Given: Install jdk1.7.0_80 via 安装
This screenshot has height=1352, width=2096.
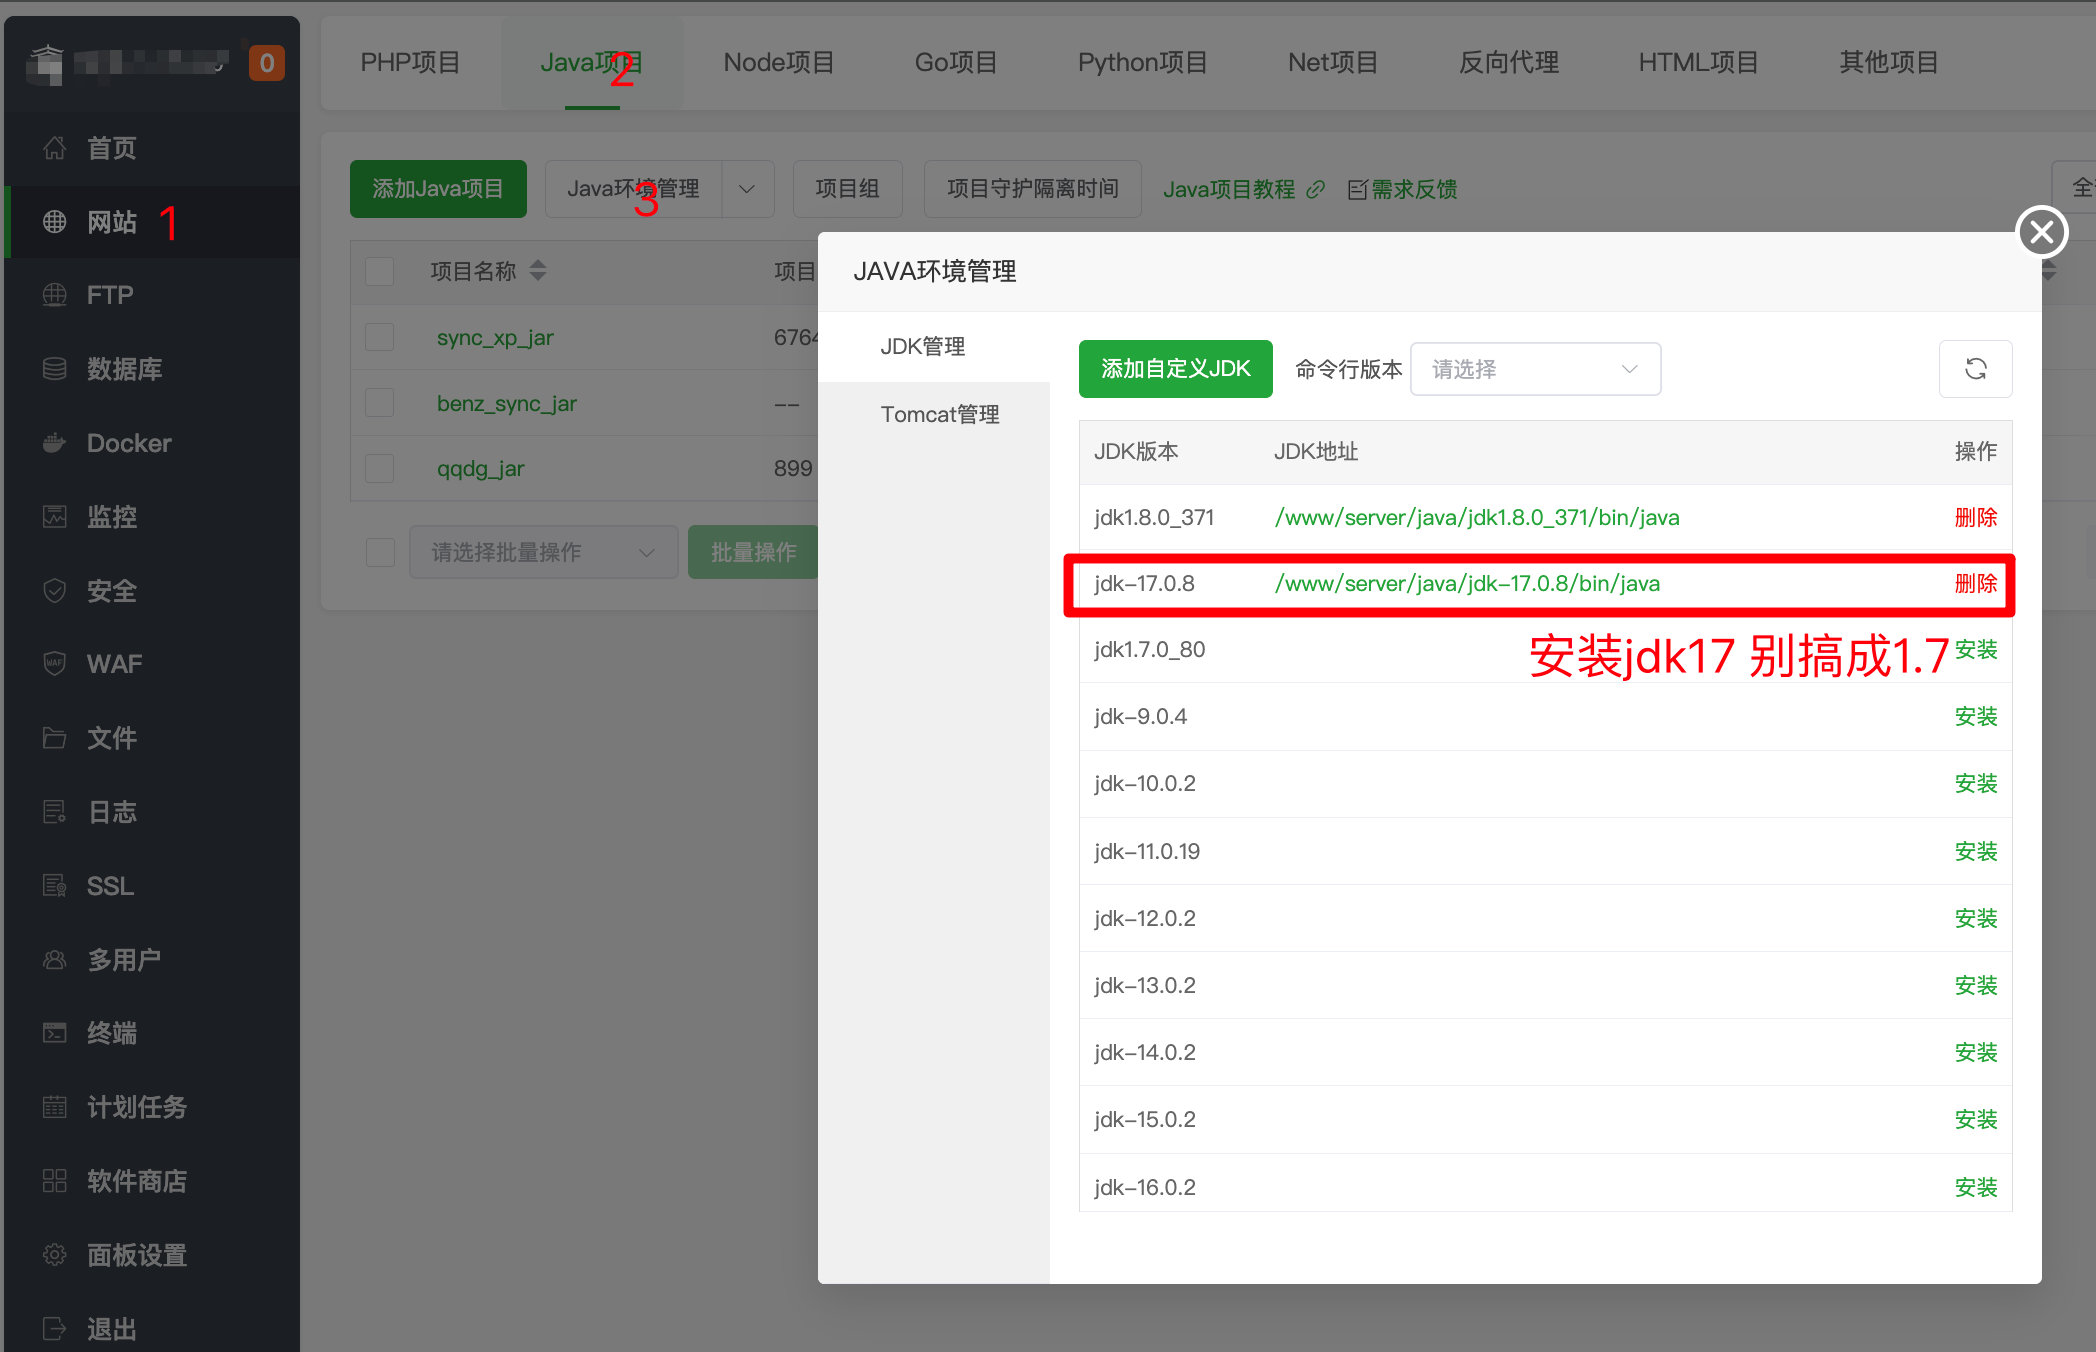Looking at the screenshot, I should [x=1975, y=650].
